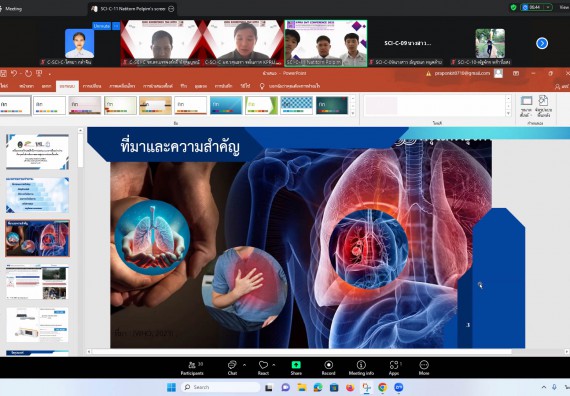570x396 pixels.
Task: Click the green encryption shield icon
Action: point(513,7)
